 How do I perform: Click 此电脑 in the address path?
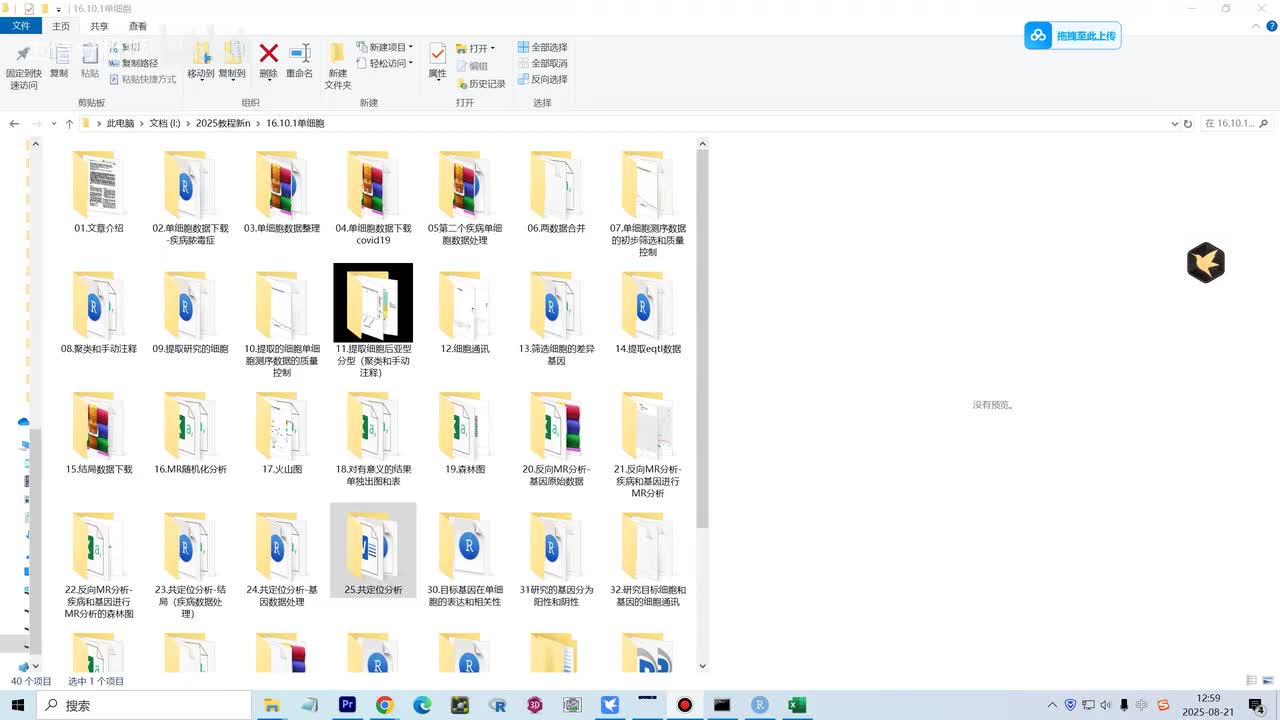(120, 124)
